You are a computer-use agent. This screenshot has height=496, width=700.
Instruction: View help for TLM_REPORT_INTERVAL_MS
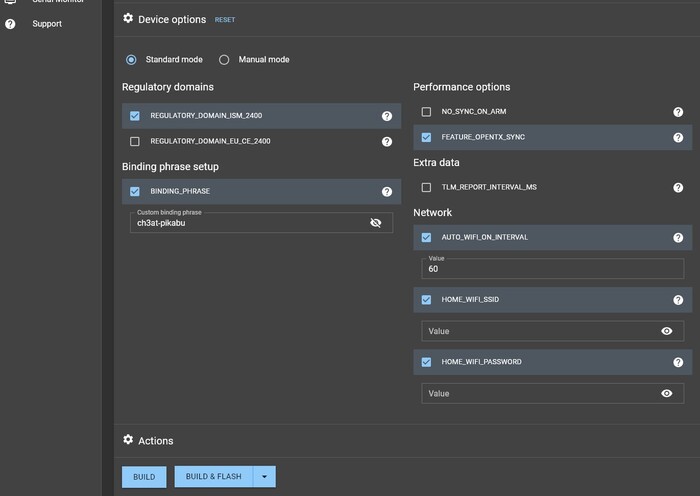[678, 187]
